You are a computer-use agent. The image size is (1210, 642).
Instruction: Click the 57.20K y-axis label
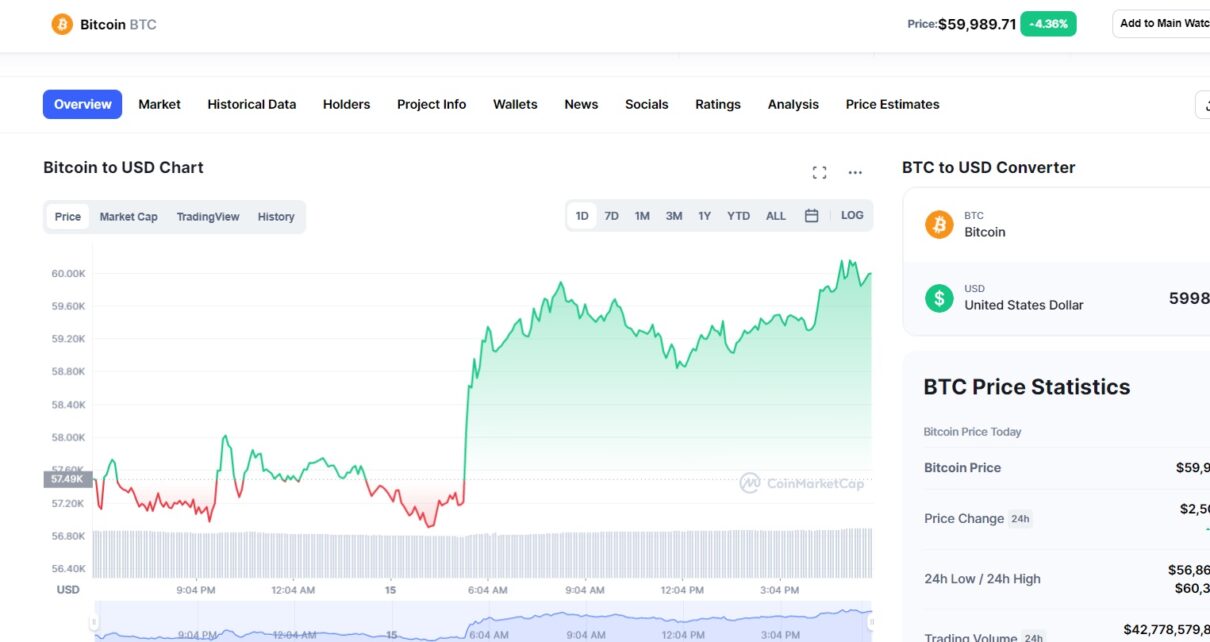[x=68, y=504]
